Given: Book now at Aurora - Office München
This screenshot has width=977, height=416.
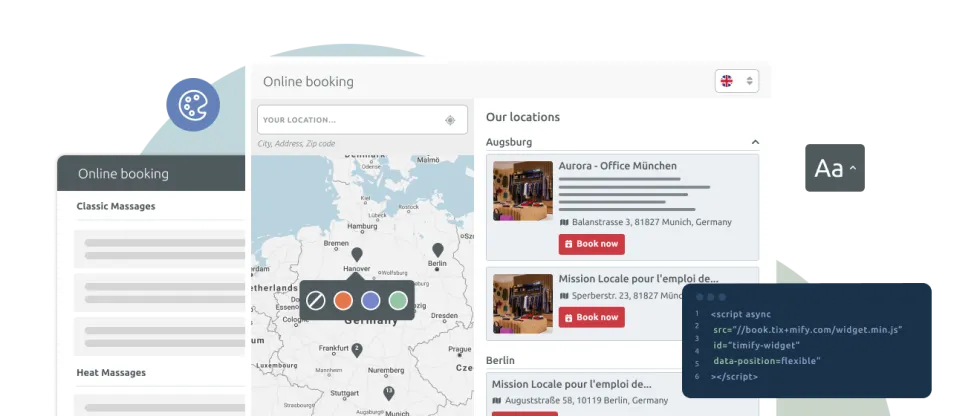Looking at the screenshot, I should [x=591, y=244].
